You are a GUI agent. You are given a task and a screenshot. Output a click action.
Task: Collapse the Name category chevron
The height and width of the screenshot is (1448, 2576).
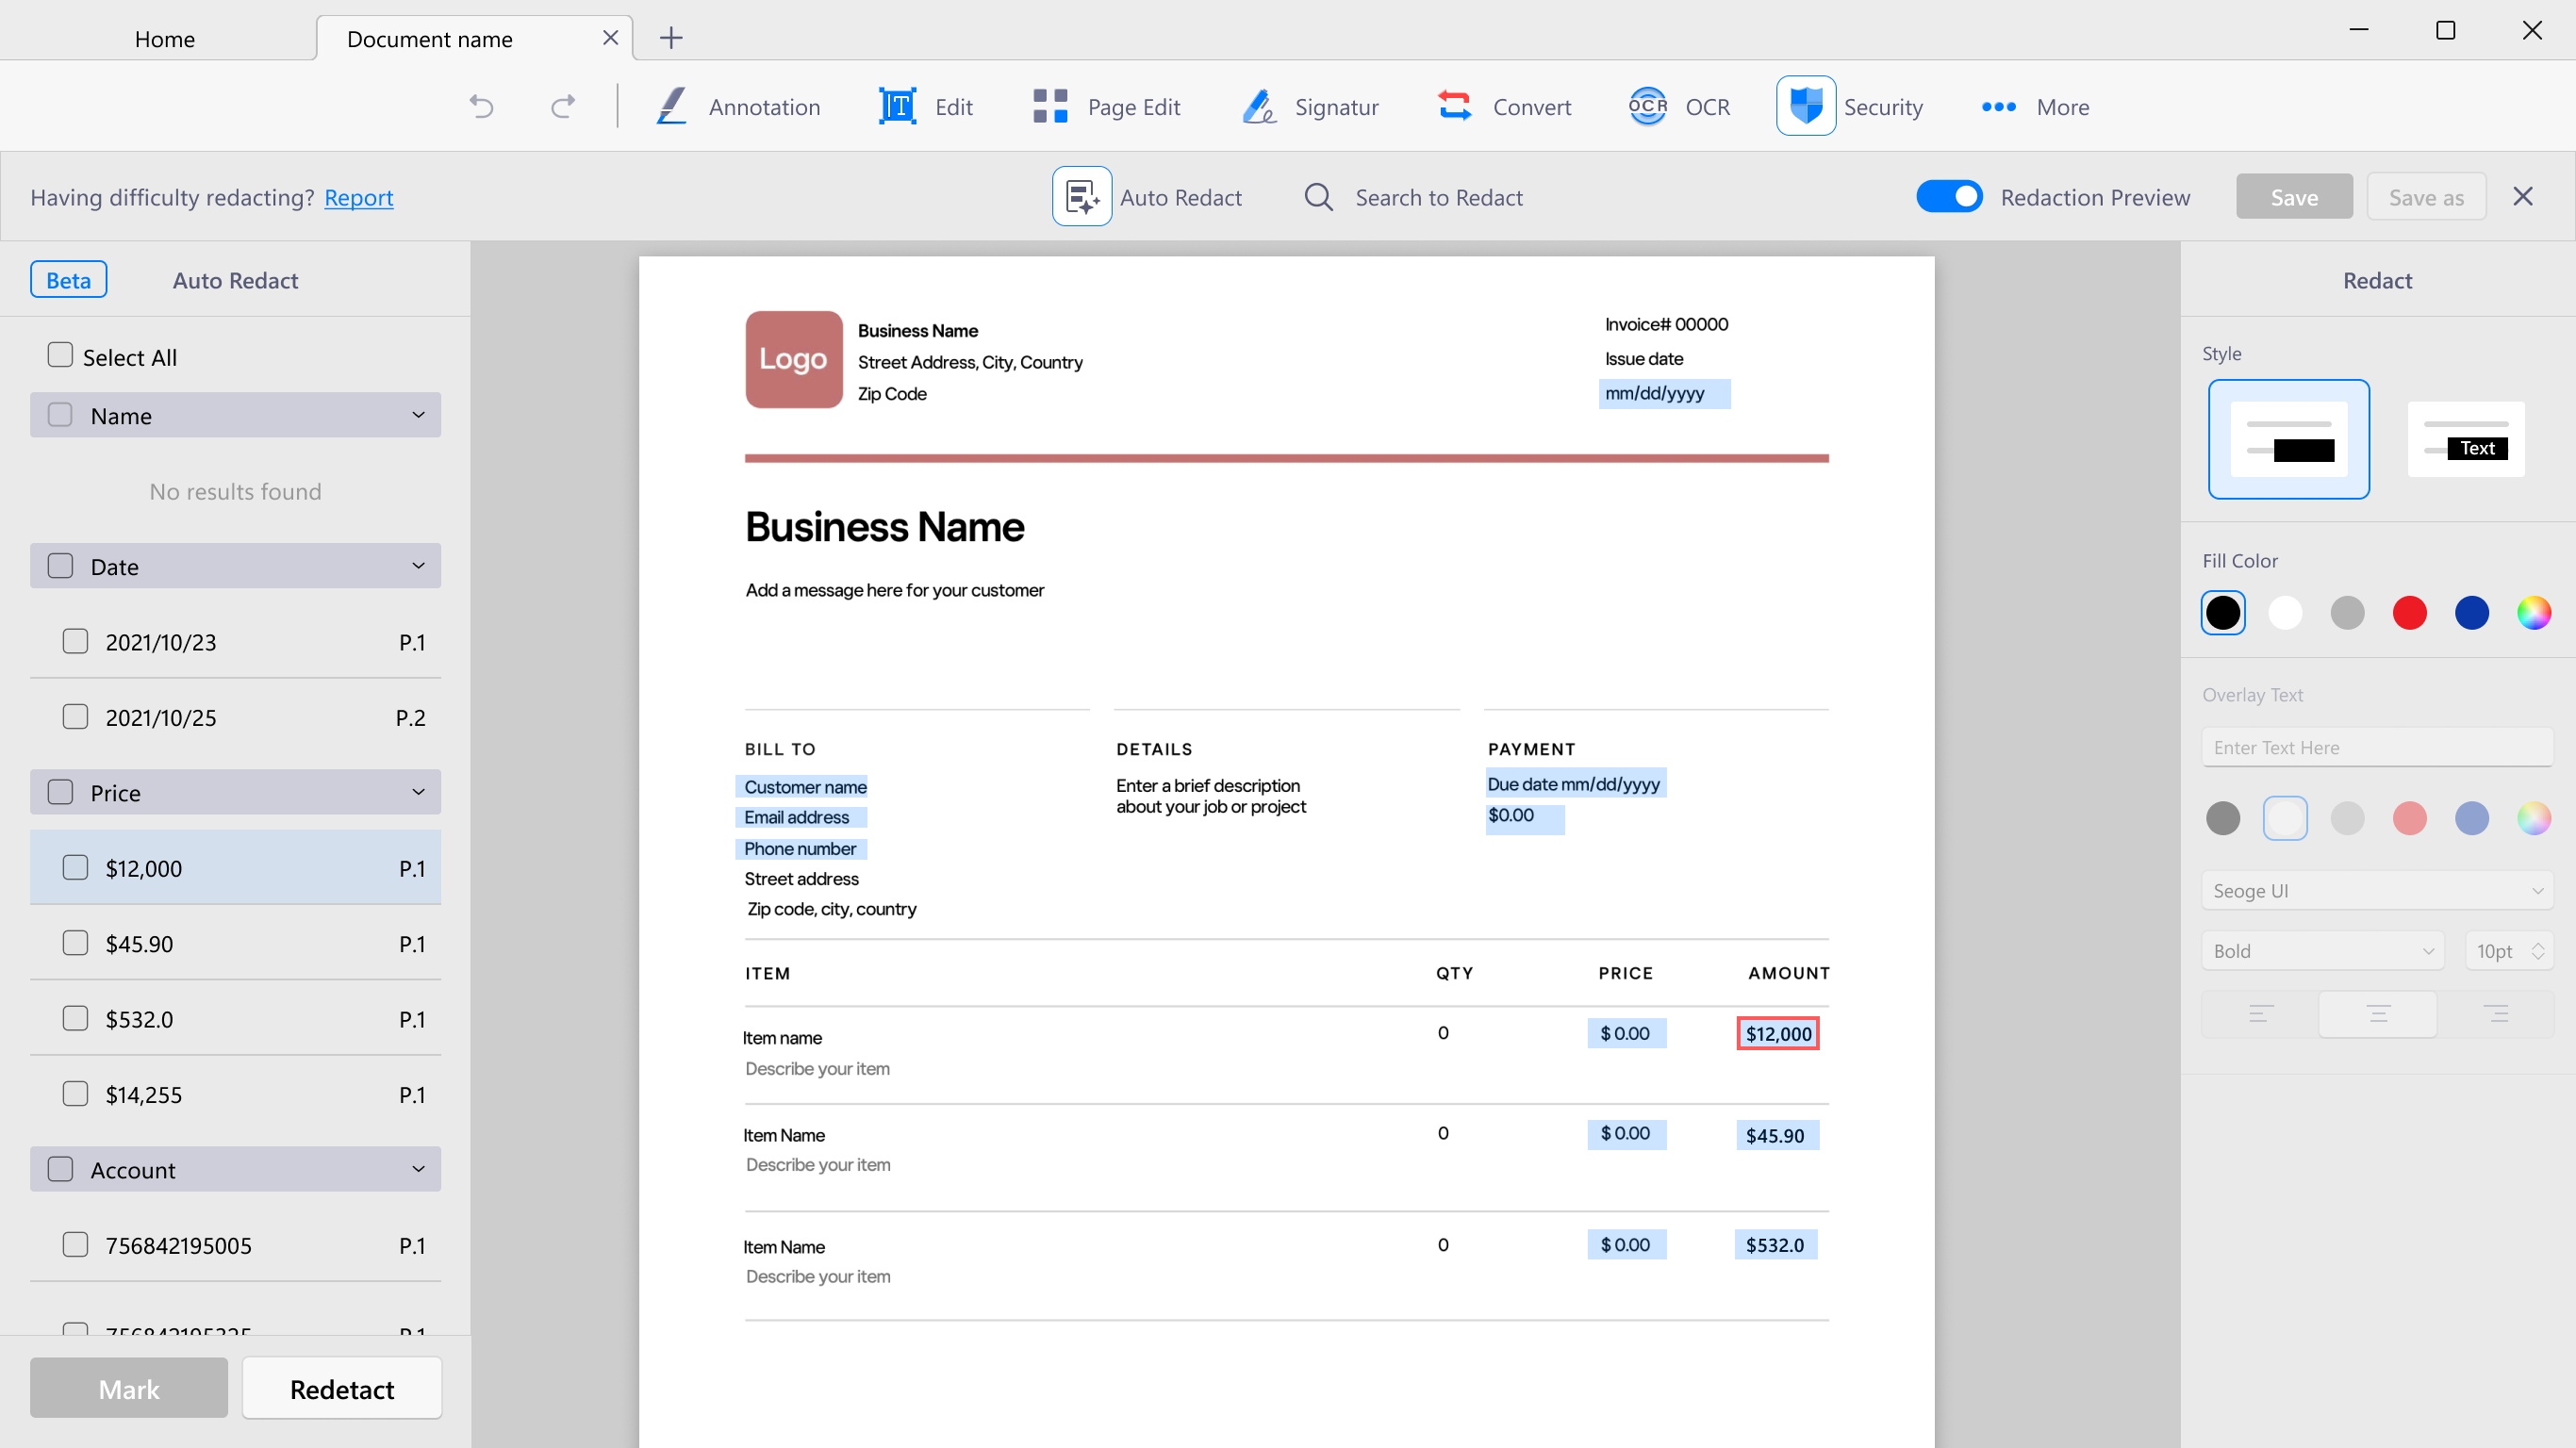(418, 415)
